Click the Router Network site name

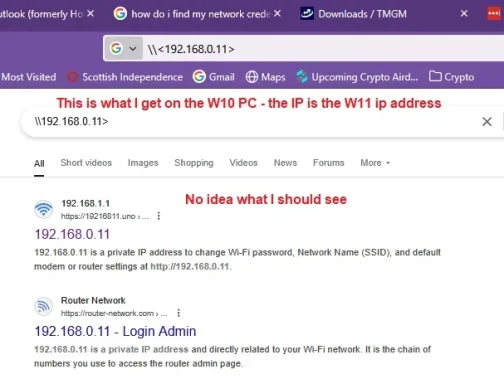(x=93, y=300)
